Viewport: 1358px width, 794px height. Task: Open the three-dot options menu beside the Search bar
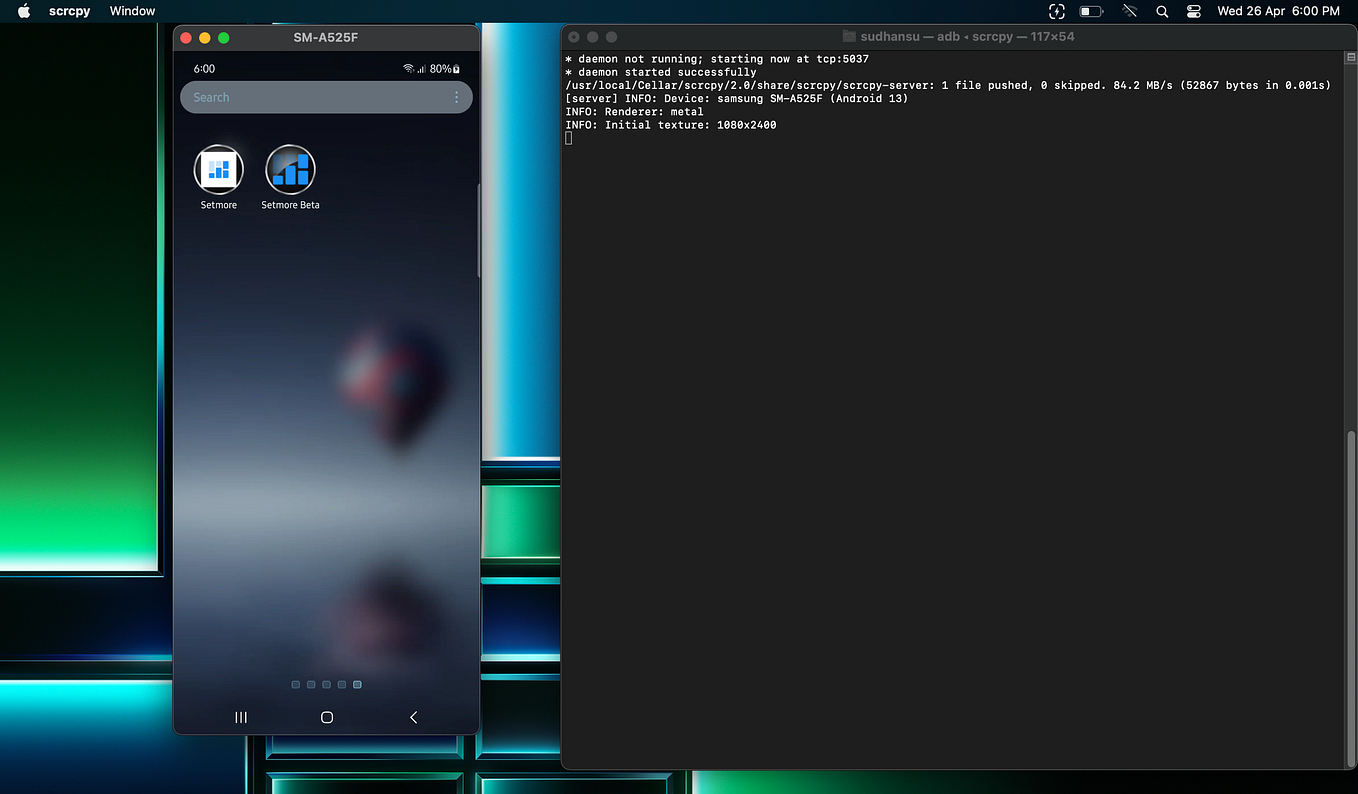[456, 97]
